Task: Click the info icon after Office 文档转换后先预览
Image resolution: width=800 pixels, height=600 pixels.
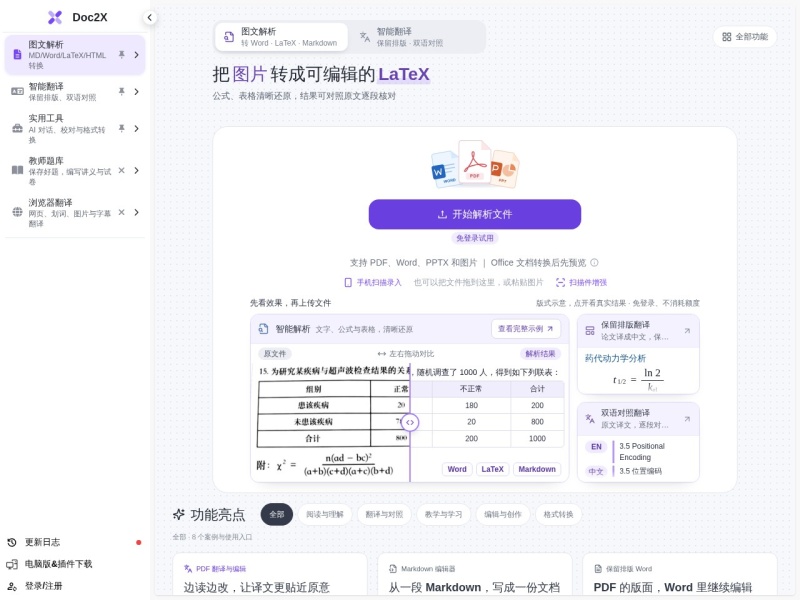Action: coord(594,263)
